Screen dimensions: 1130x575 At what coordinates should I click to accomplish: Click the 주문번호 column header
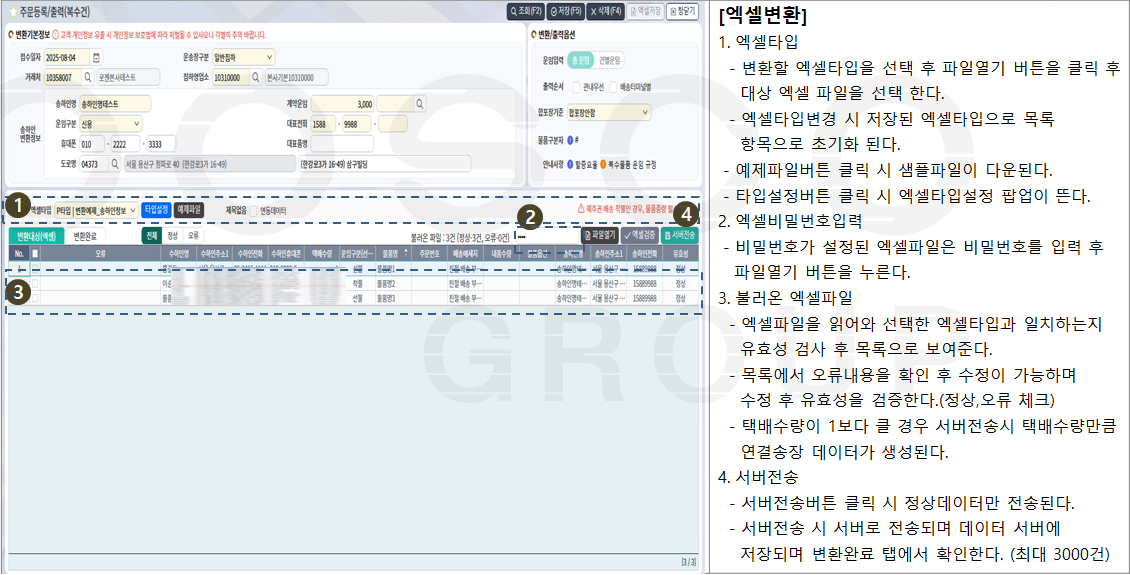point(428,253)
